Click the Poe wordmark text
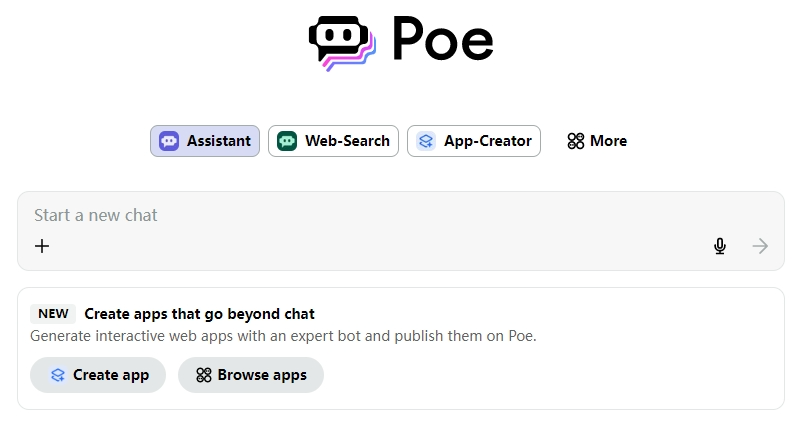This screenshot has width=804, height=424. [443, 39]
